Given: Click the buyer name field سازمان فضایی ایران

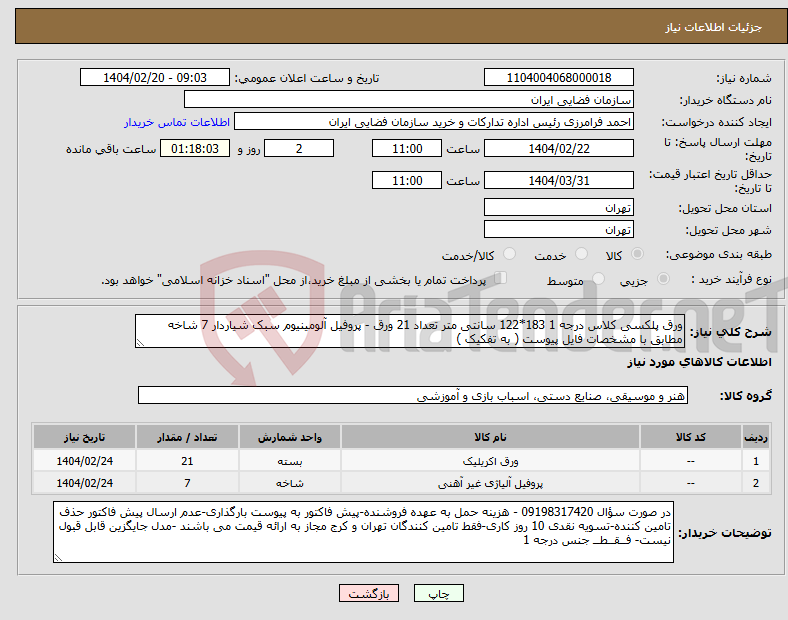Looking at the screenshot, I should coord(409,99).
